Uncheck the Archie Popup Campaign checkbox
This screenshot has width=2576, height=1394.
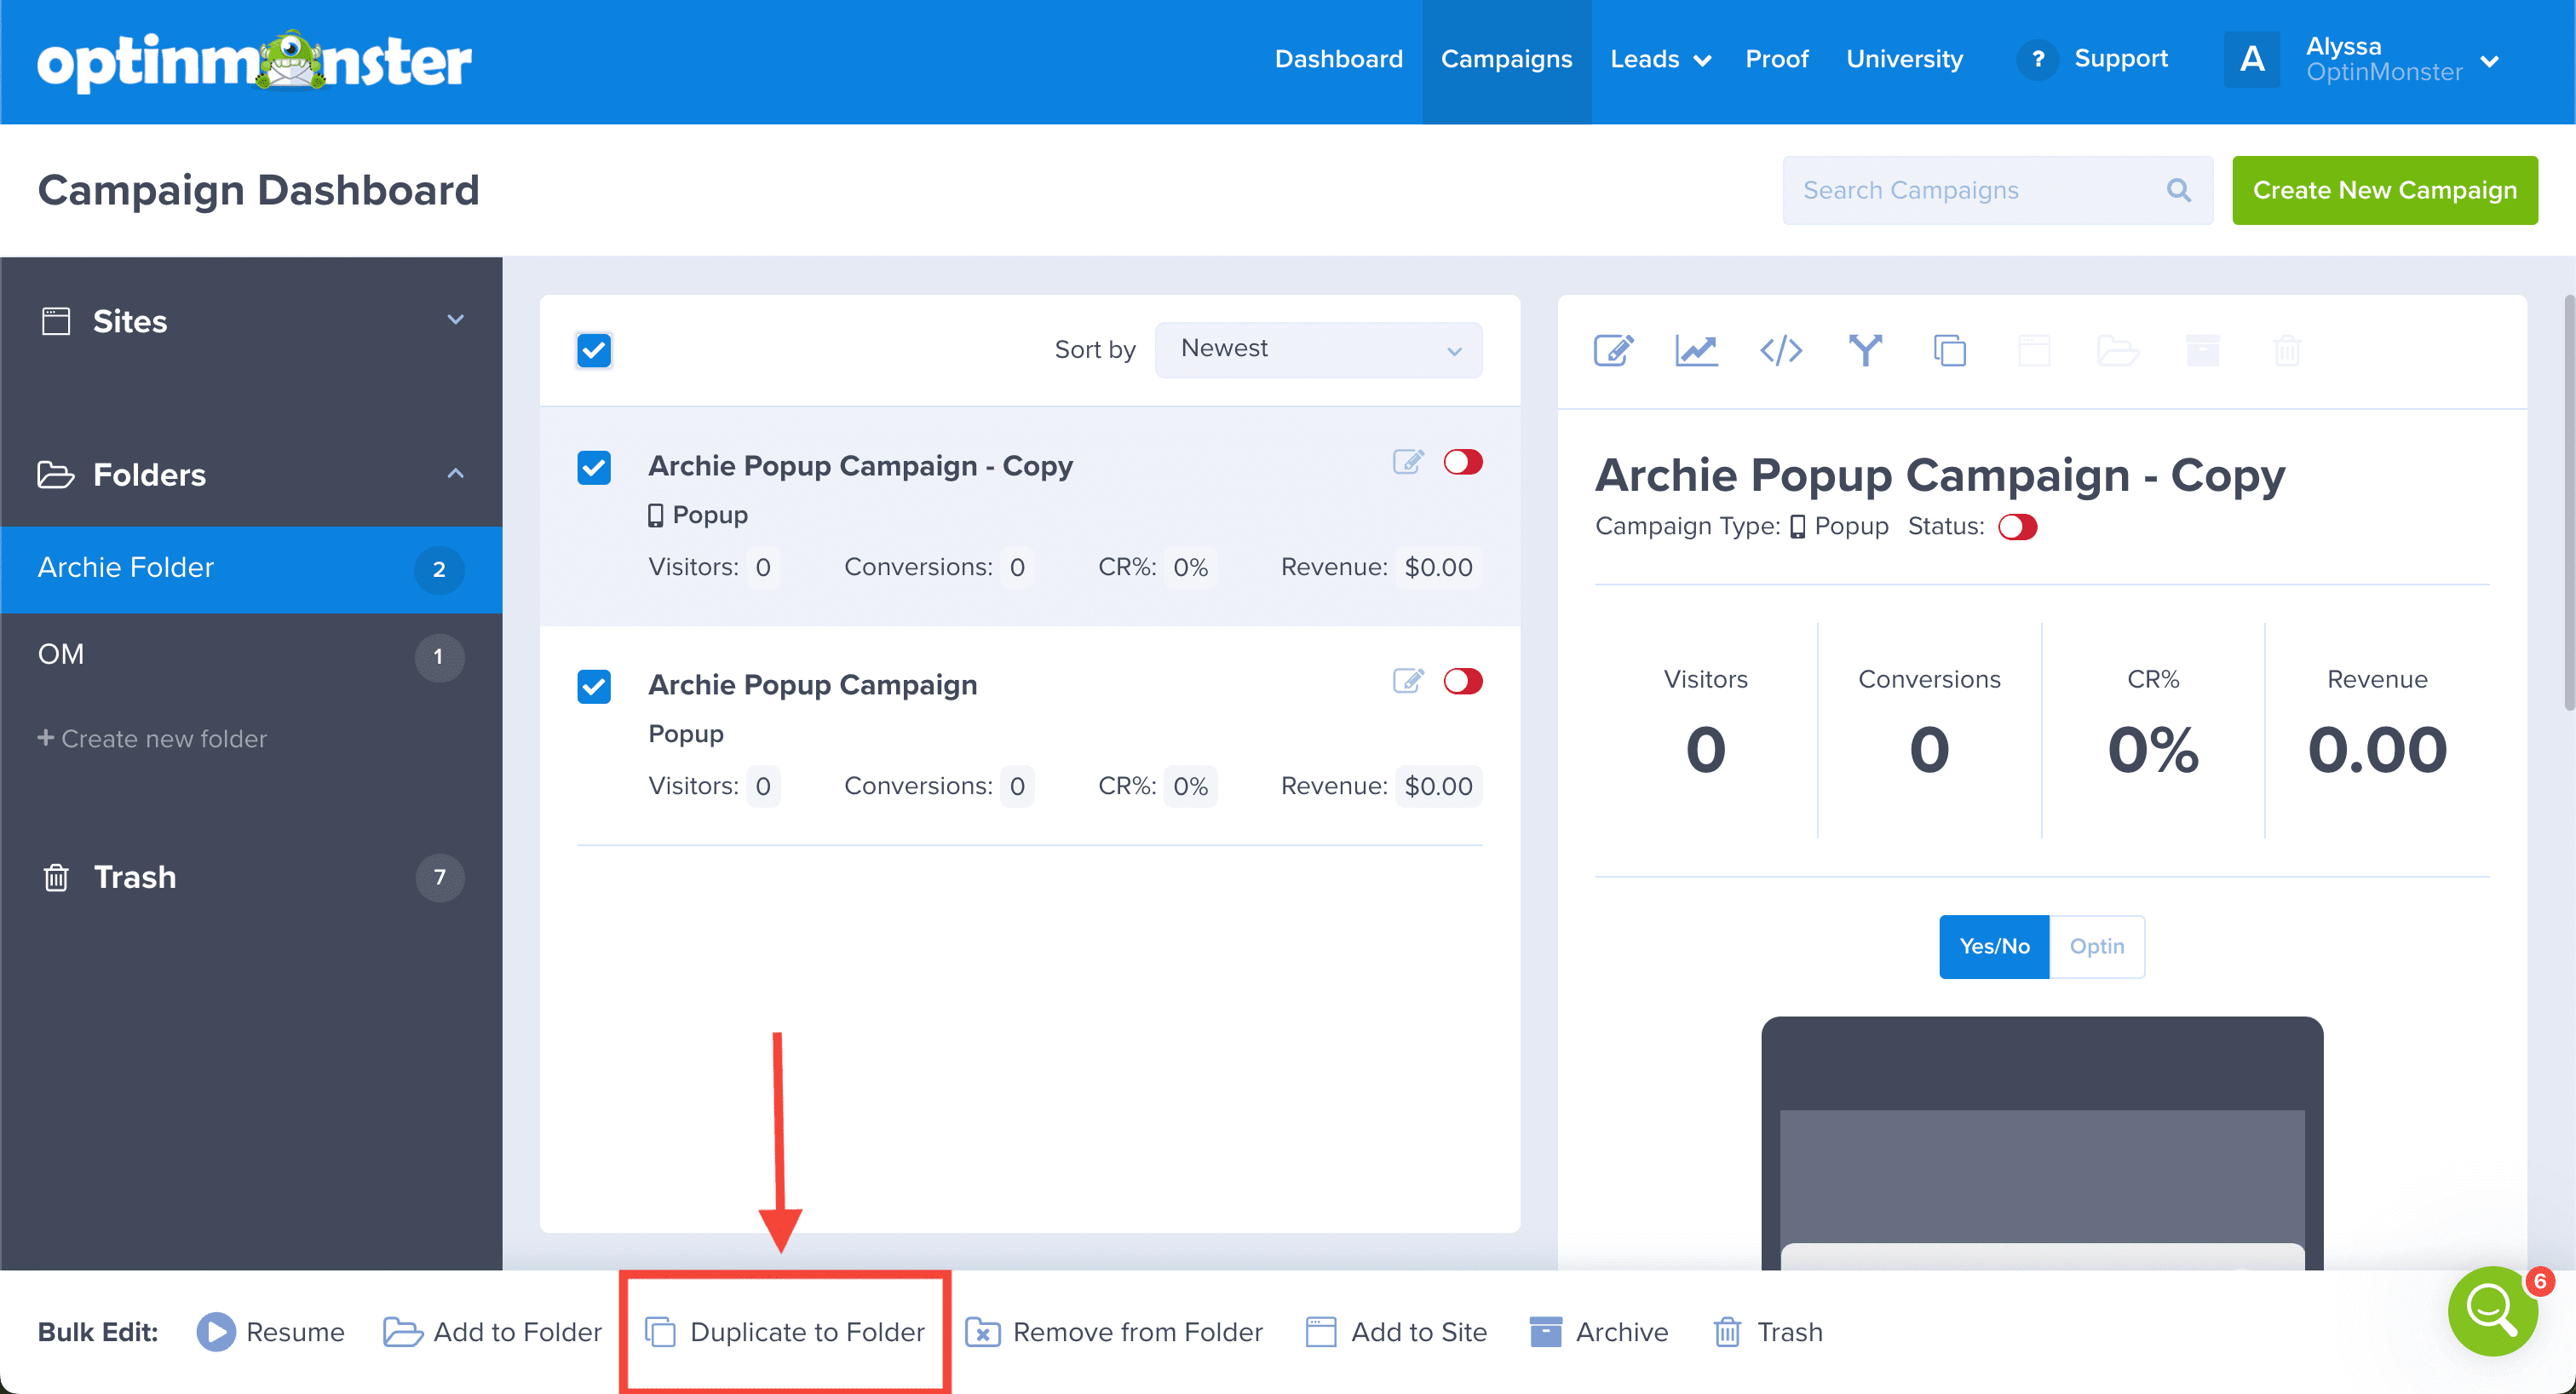(x=594, y=686)
